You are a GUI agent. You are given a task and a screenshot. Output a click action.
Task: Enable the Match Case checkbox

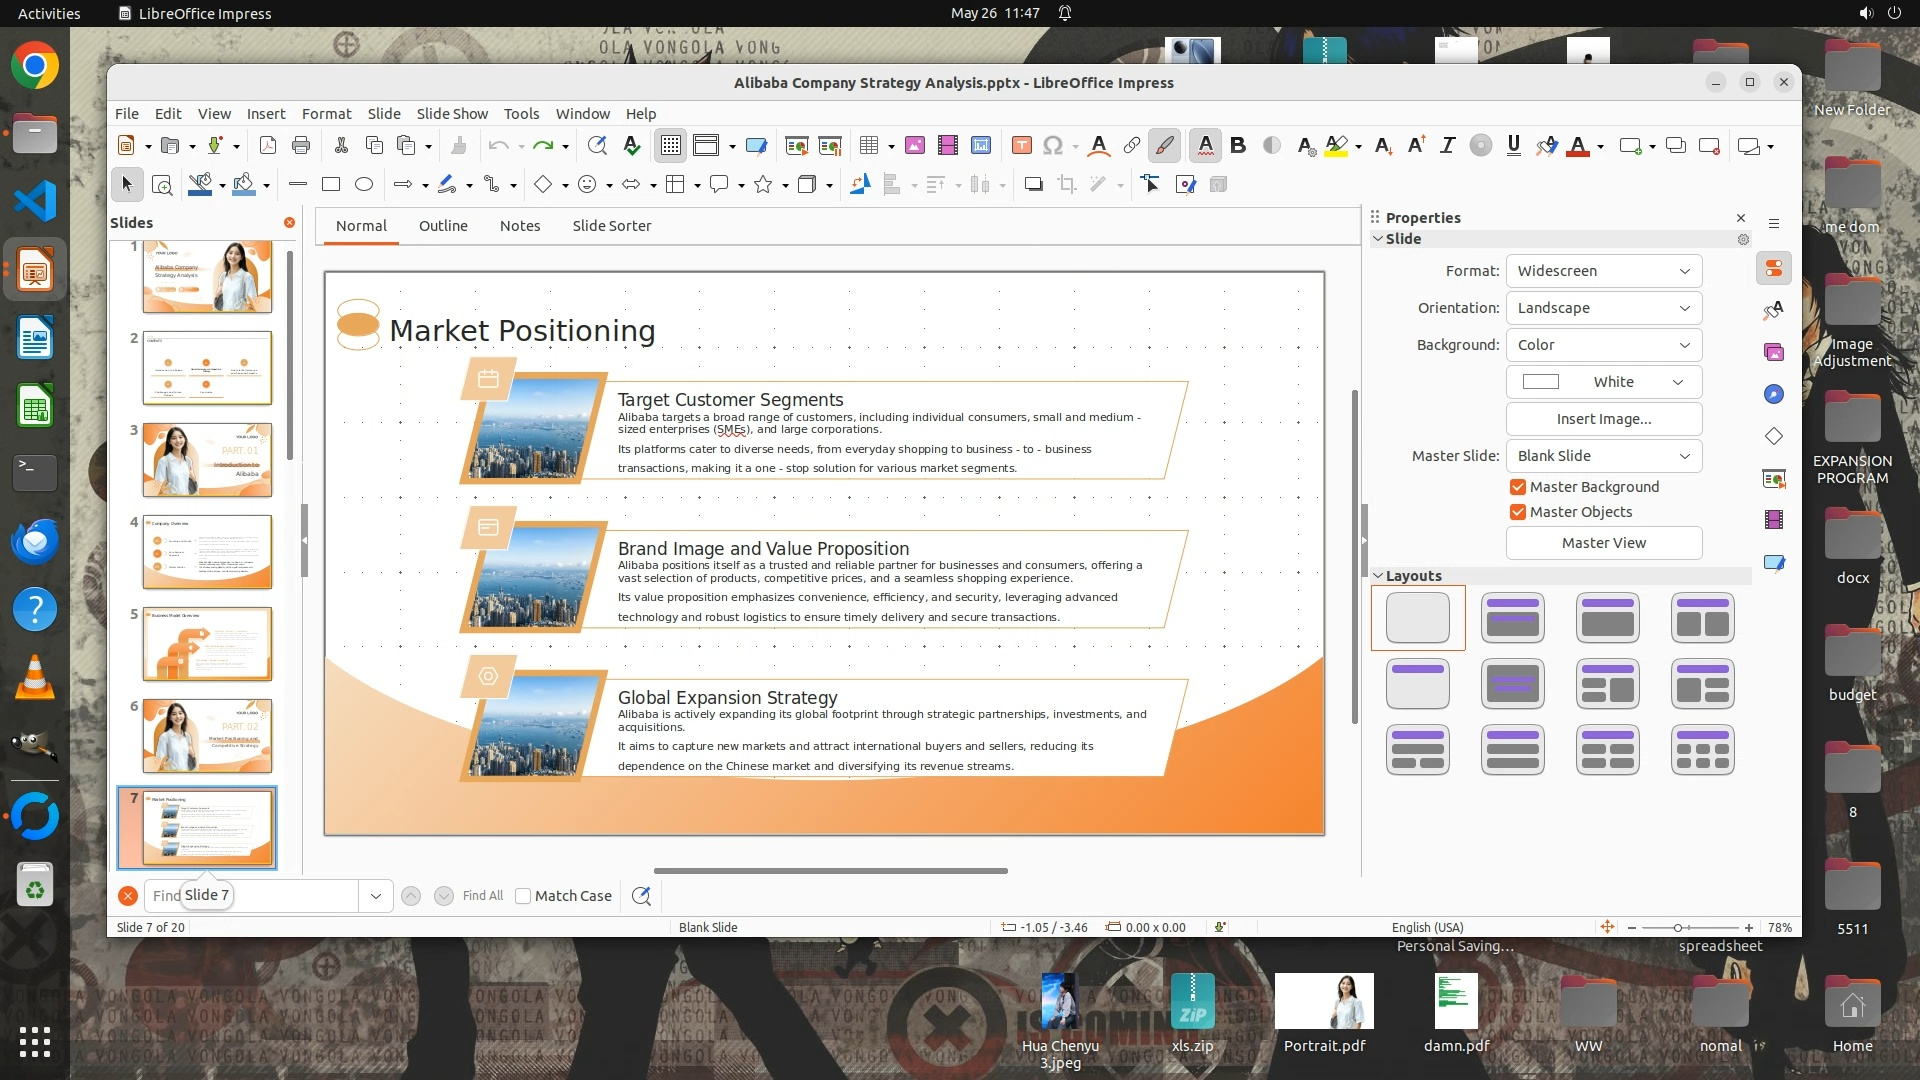[x=523, y=896]
